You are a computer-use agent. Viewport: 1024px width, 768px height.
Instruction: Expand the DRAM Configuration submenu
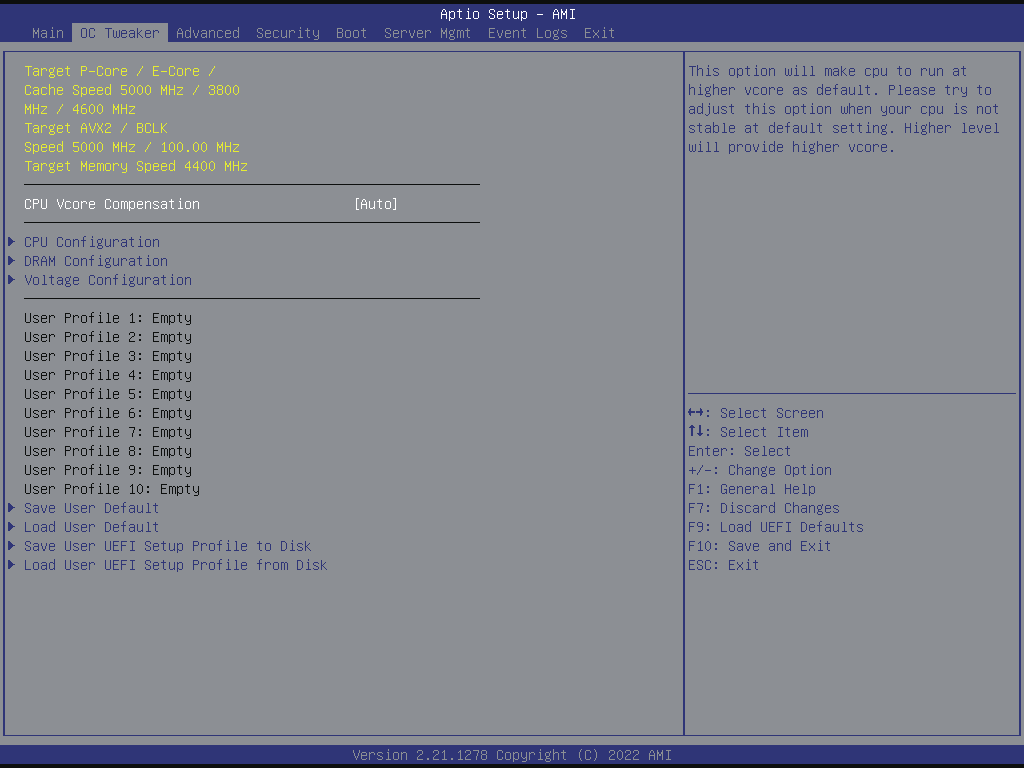(96, 261)
